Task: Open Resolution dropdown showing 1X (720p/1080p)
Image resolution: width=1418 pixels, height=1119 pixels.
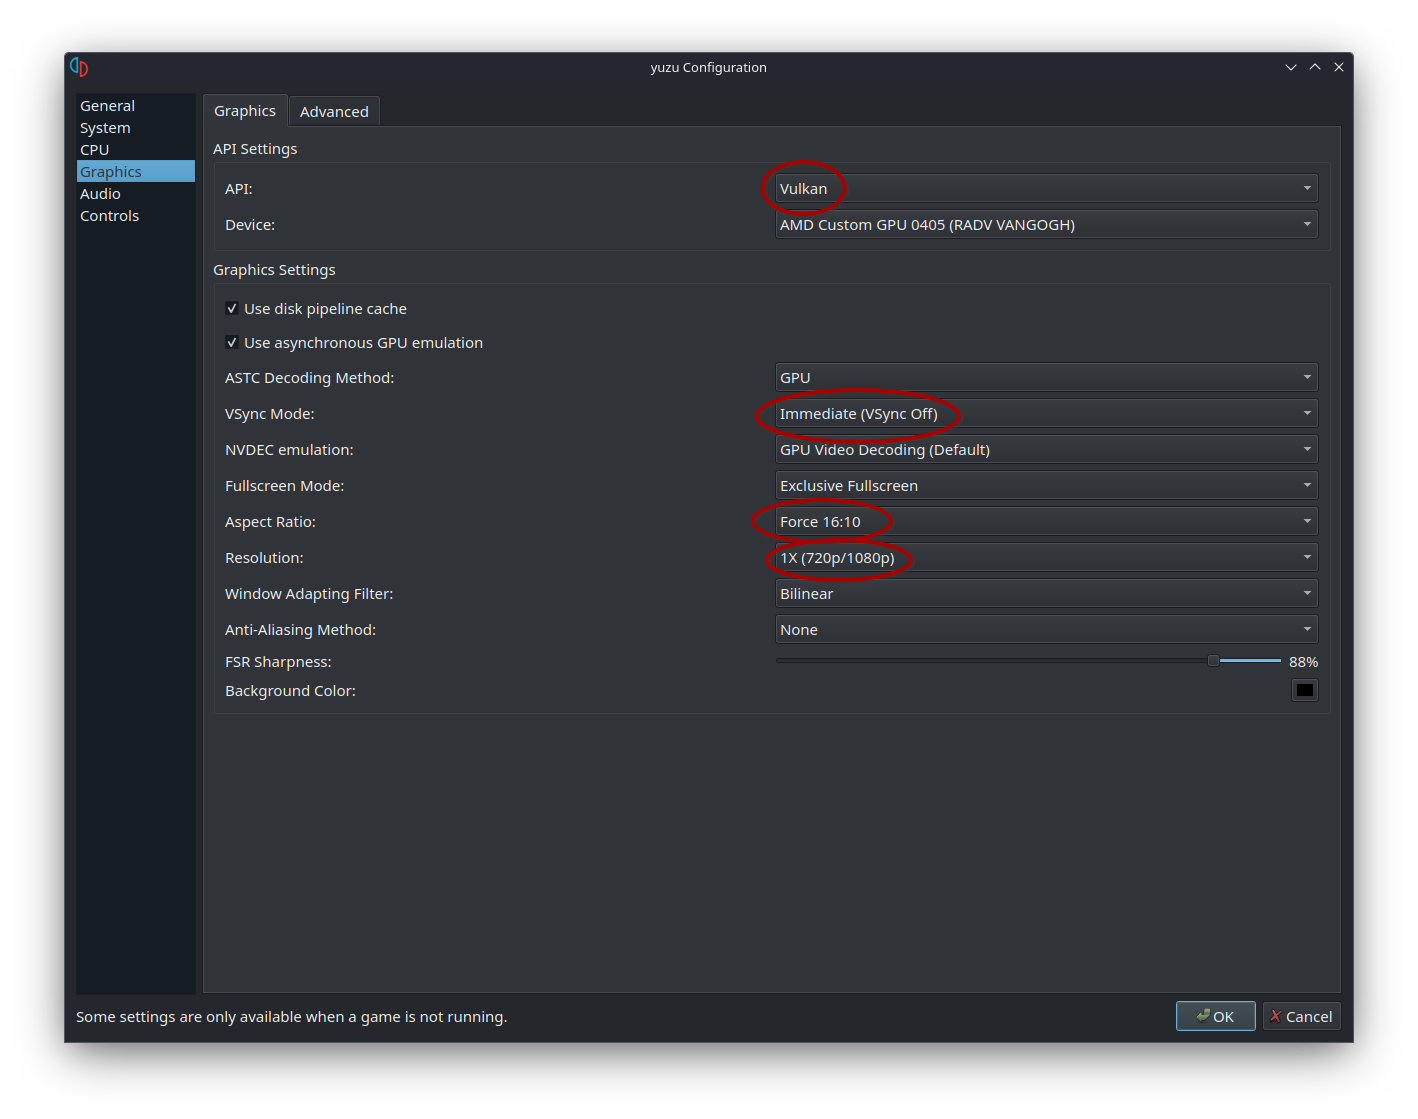Action: (1046, 558)
